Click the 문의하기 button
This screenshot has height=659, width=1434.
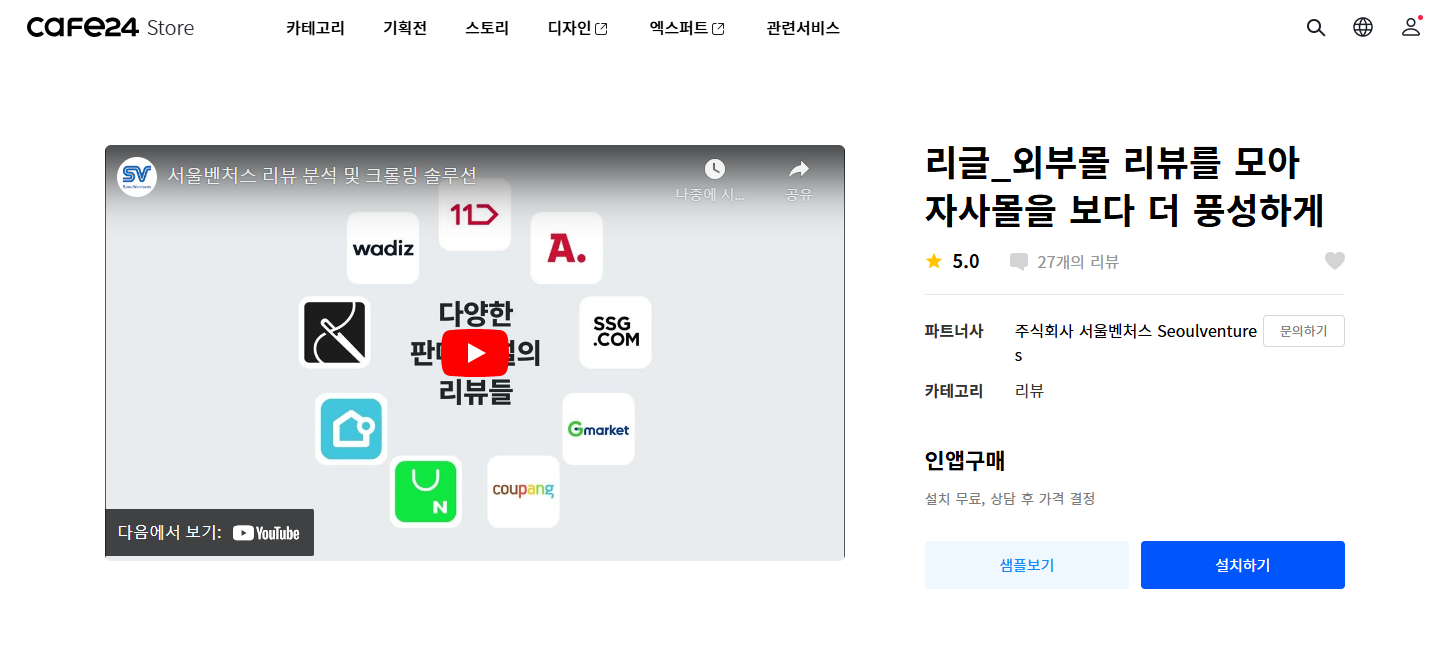coord(1304,331)
